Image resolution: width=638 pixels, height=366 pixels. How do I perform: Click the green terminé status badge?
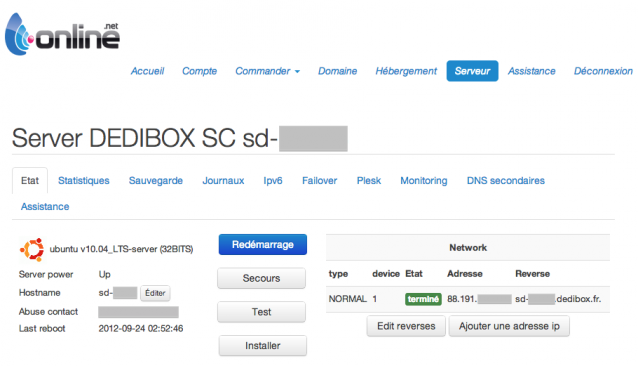click(x=423, y=299)
